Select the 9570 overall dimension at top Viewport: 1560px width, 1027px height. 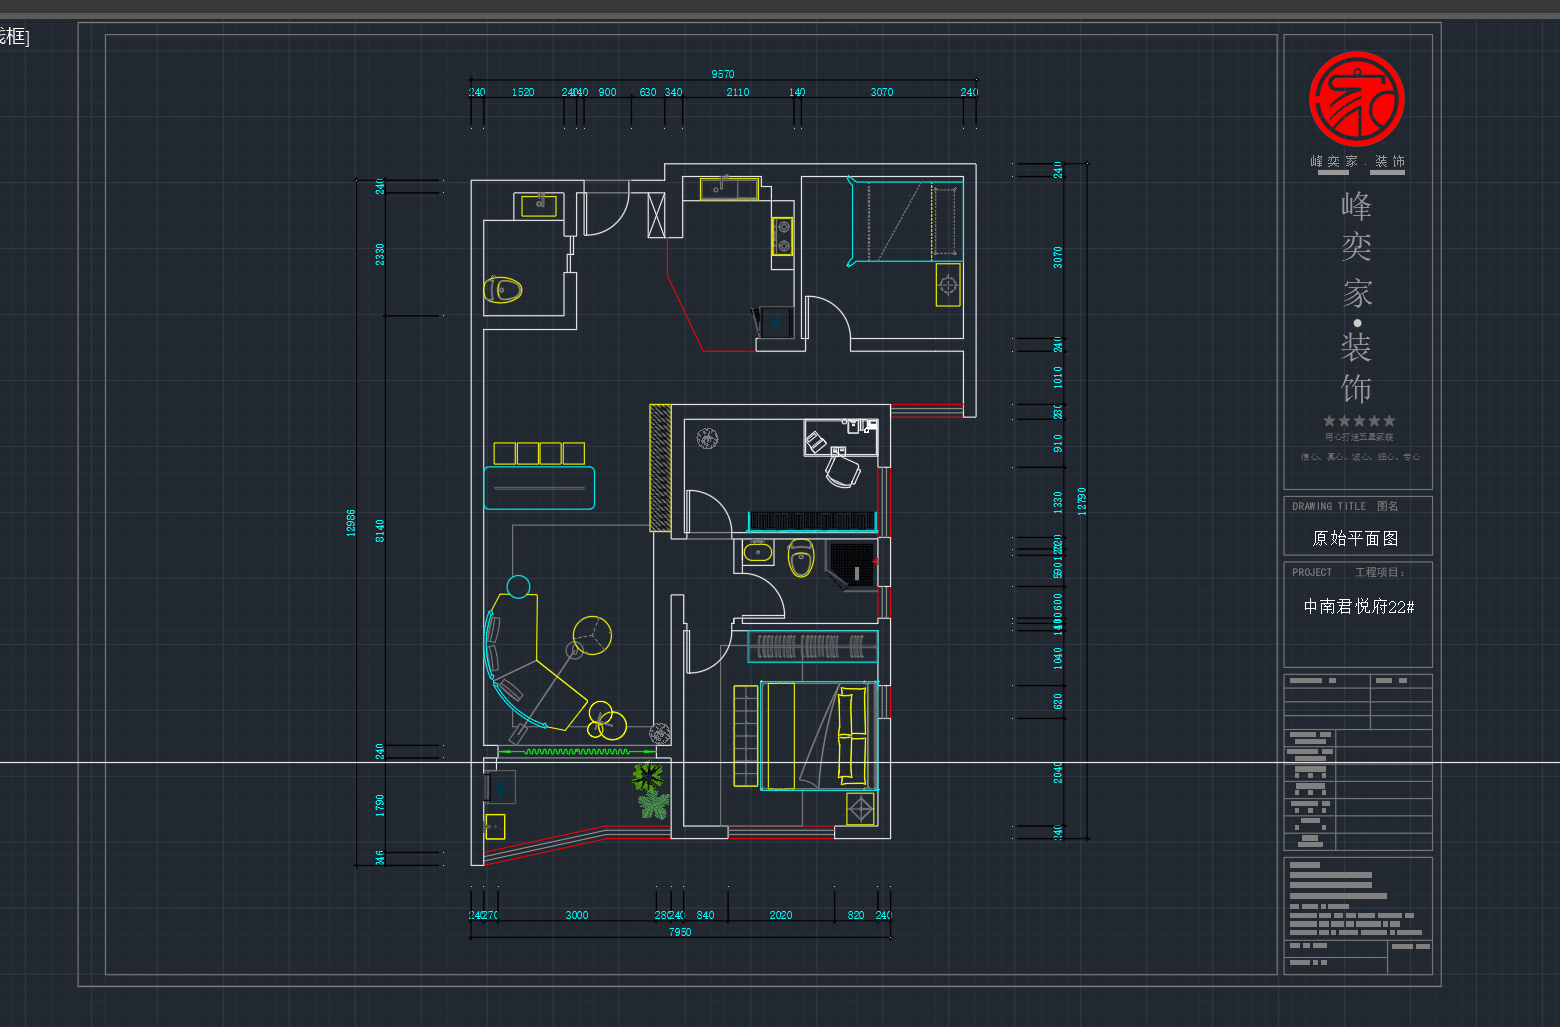pyautogui.click(x=722, y=74)
